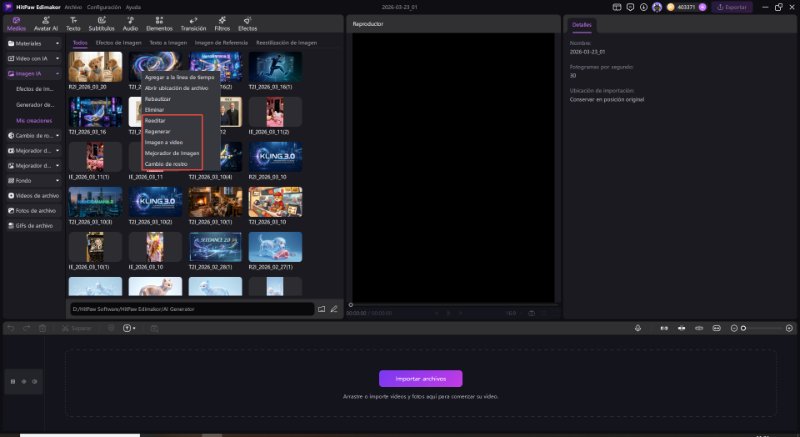The image size is (800, 437).
Task: Select Eliminar in the context menu
Action: [x=154, y=109]
